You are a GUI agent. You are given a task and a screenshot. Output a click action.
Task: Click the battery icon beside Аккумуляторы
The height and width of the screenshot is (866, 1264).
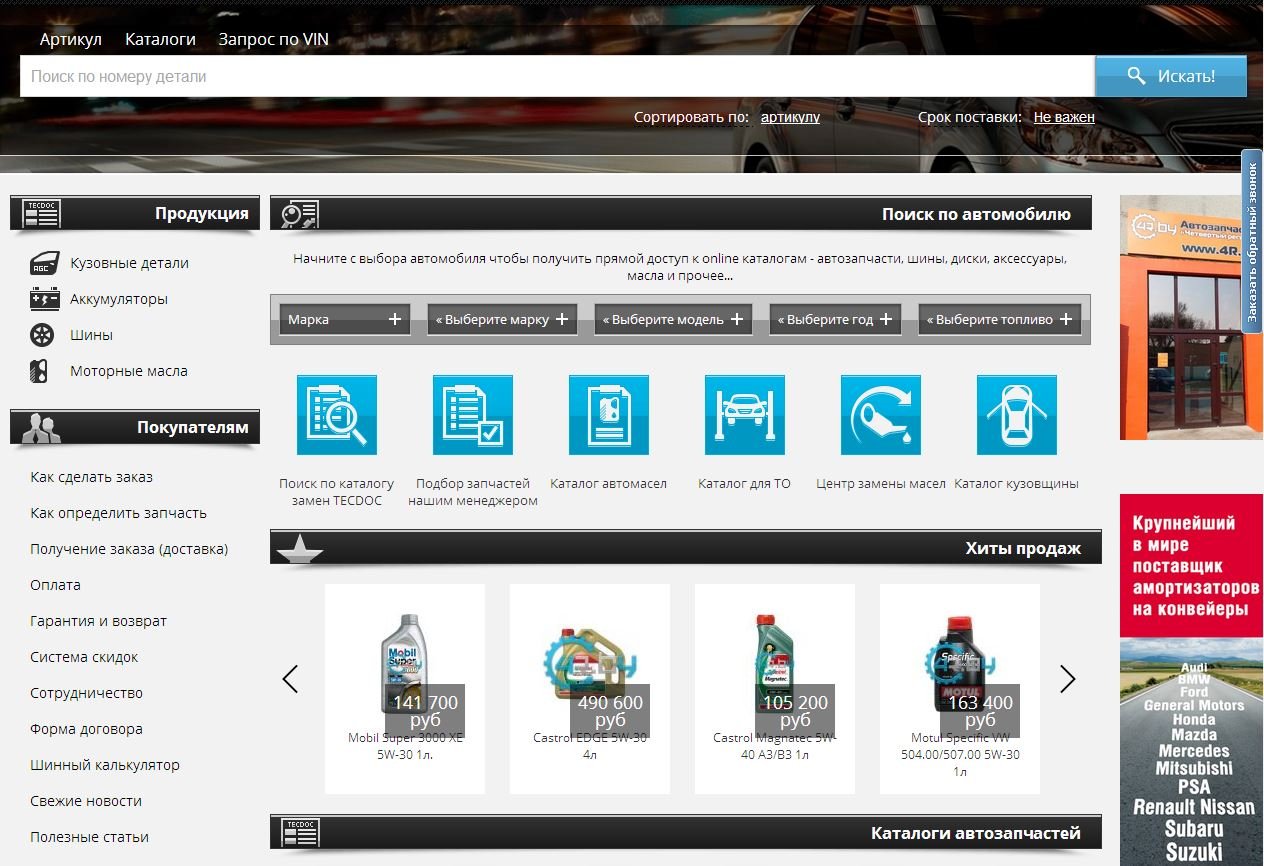44,299
